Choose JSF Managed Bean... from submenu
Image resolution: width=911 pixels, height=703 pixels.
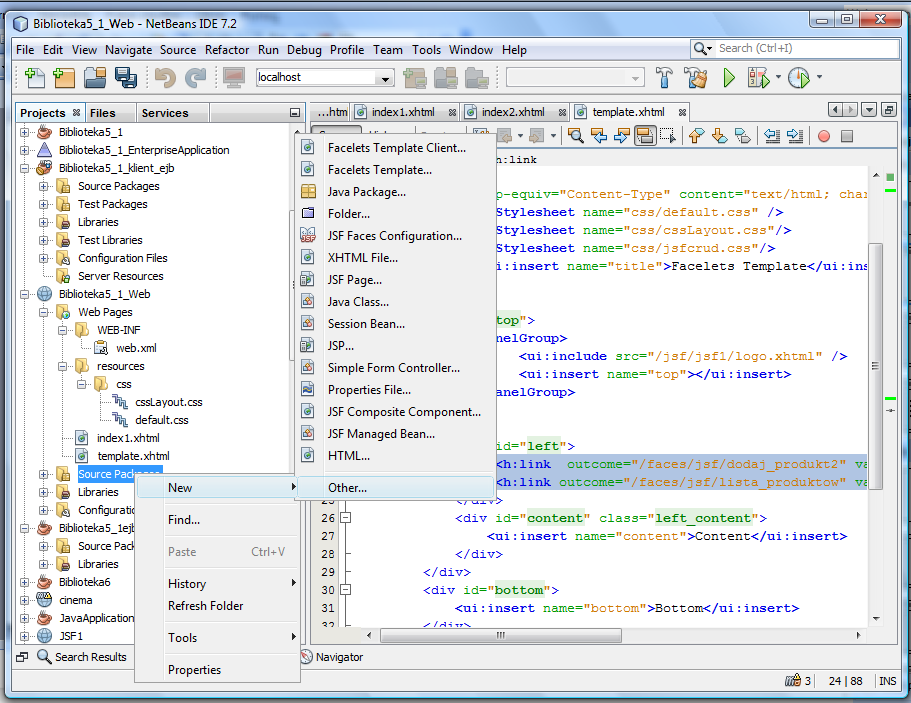(x=381, y=434)
